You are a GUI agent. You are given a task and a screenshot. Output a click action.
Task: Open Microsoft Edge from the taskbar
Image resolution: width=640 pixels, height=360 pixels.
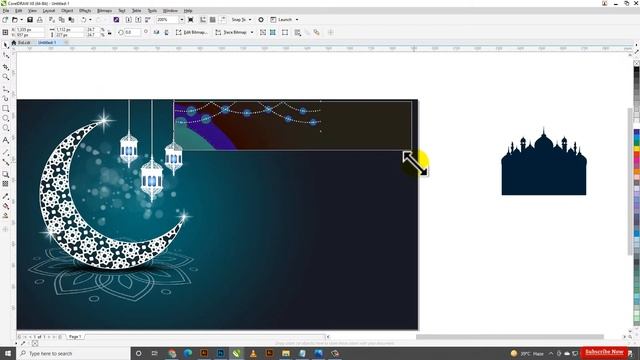tap(188, 353)
